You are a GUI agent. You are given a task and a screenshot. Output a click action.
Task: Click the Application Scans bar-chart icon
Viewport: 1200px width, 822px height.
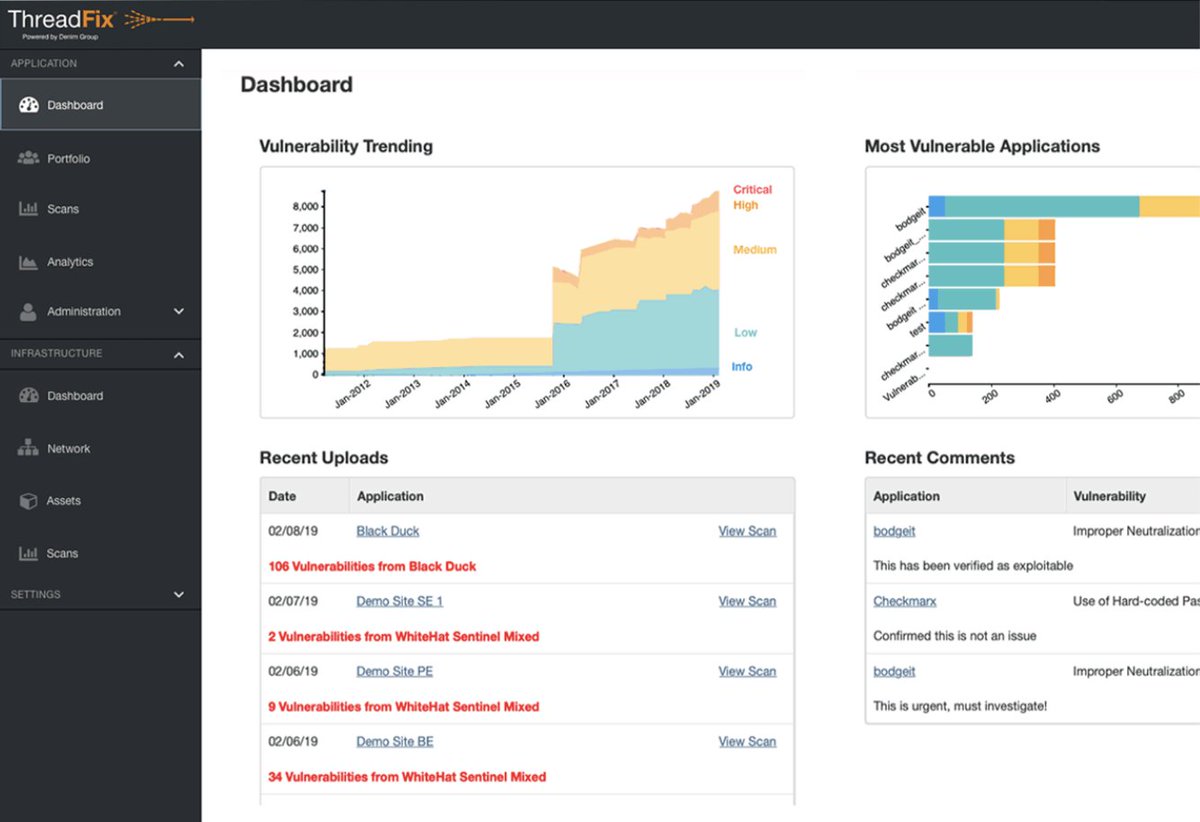pos(29,209)
